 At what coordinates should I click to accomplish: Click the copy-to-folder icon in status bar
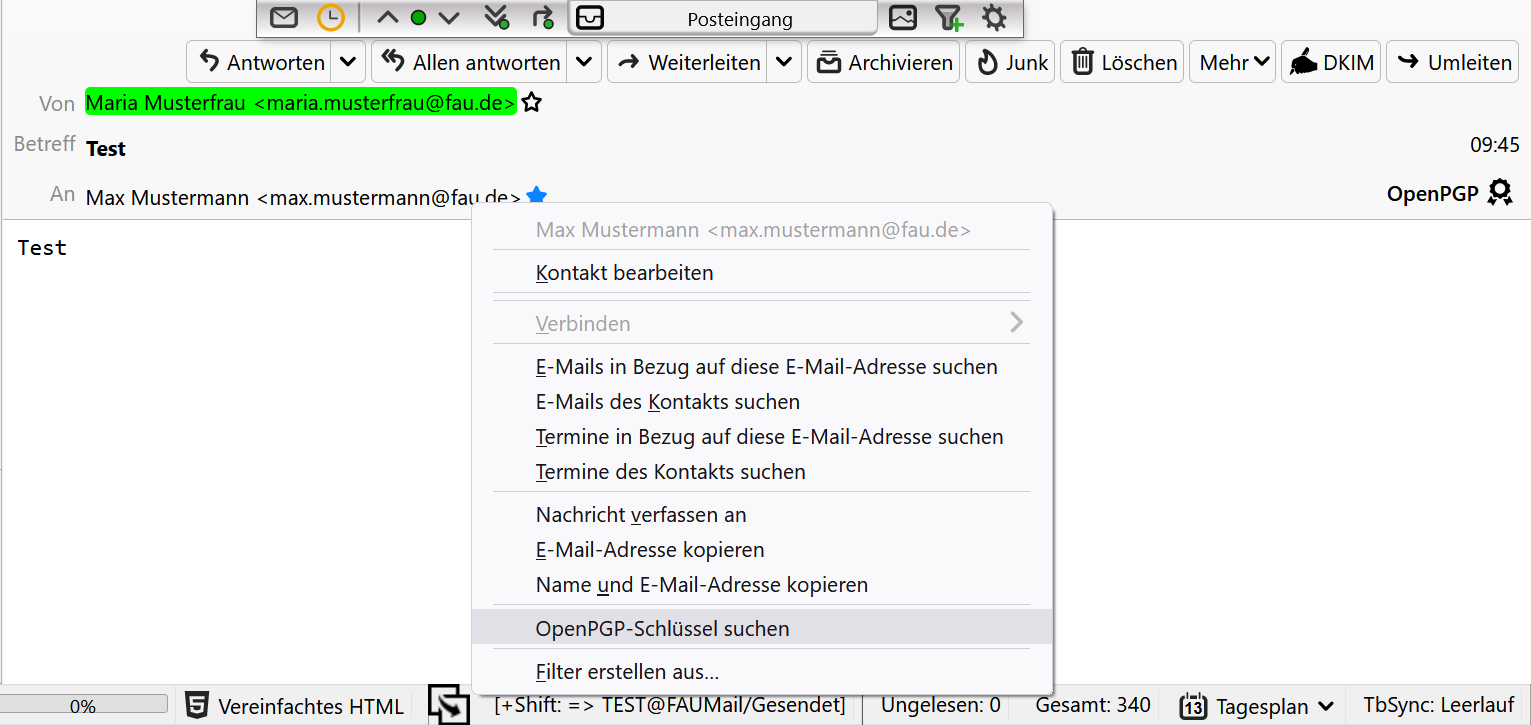(x=449, y=705)
